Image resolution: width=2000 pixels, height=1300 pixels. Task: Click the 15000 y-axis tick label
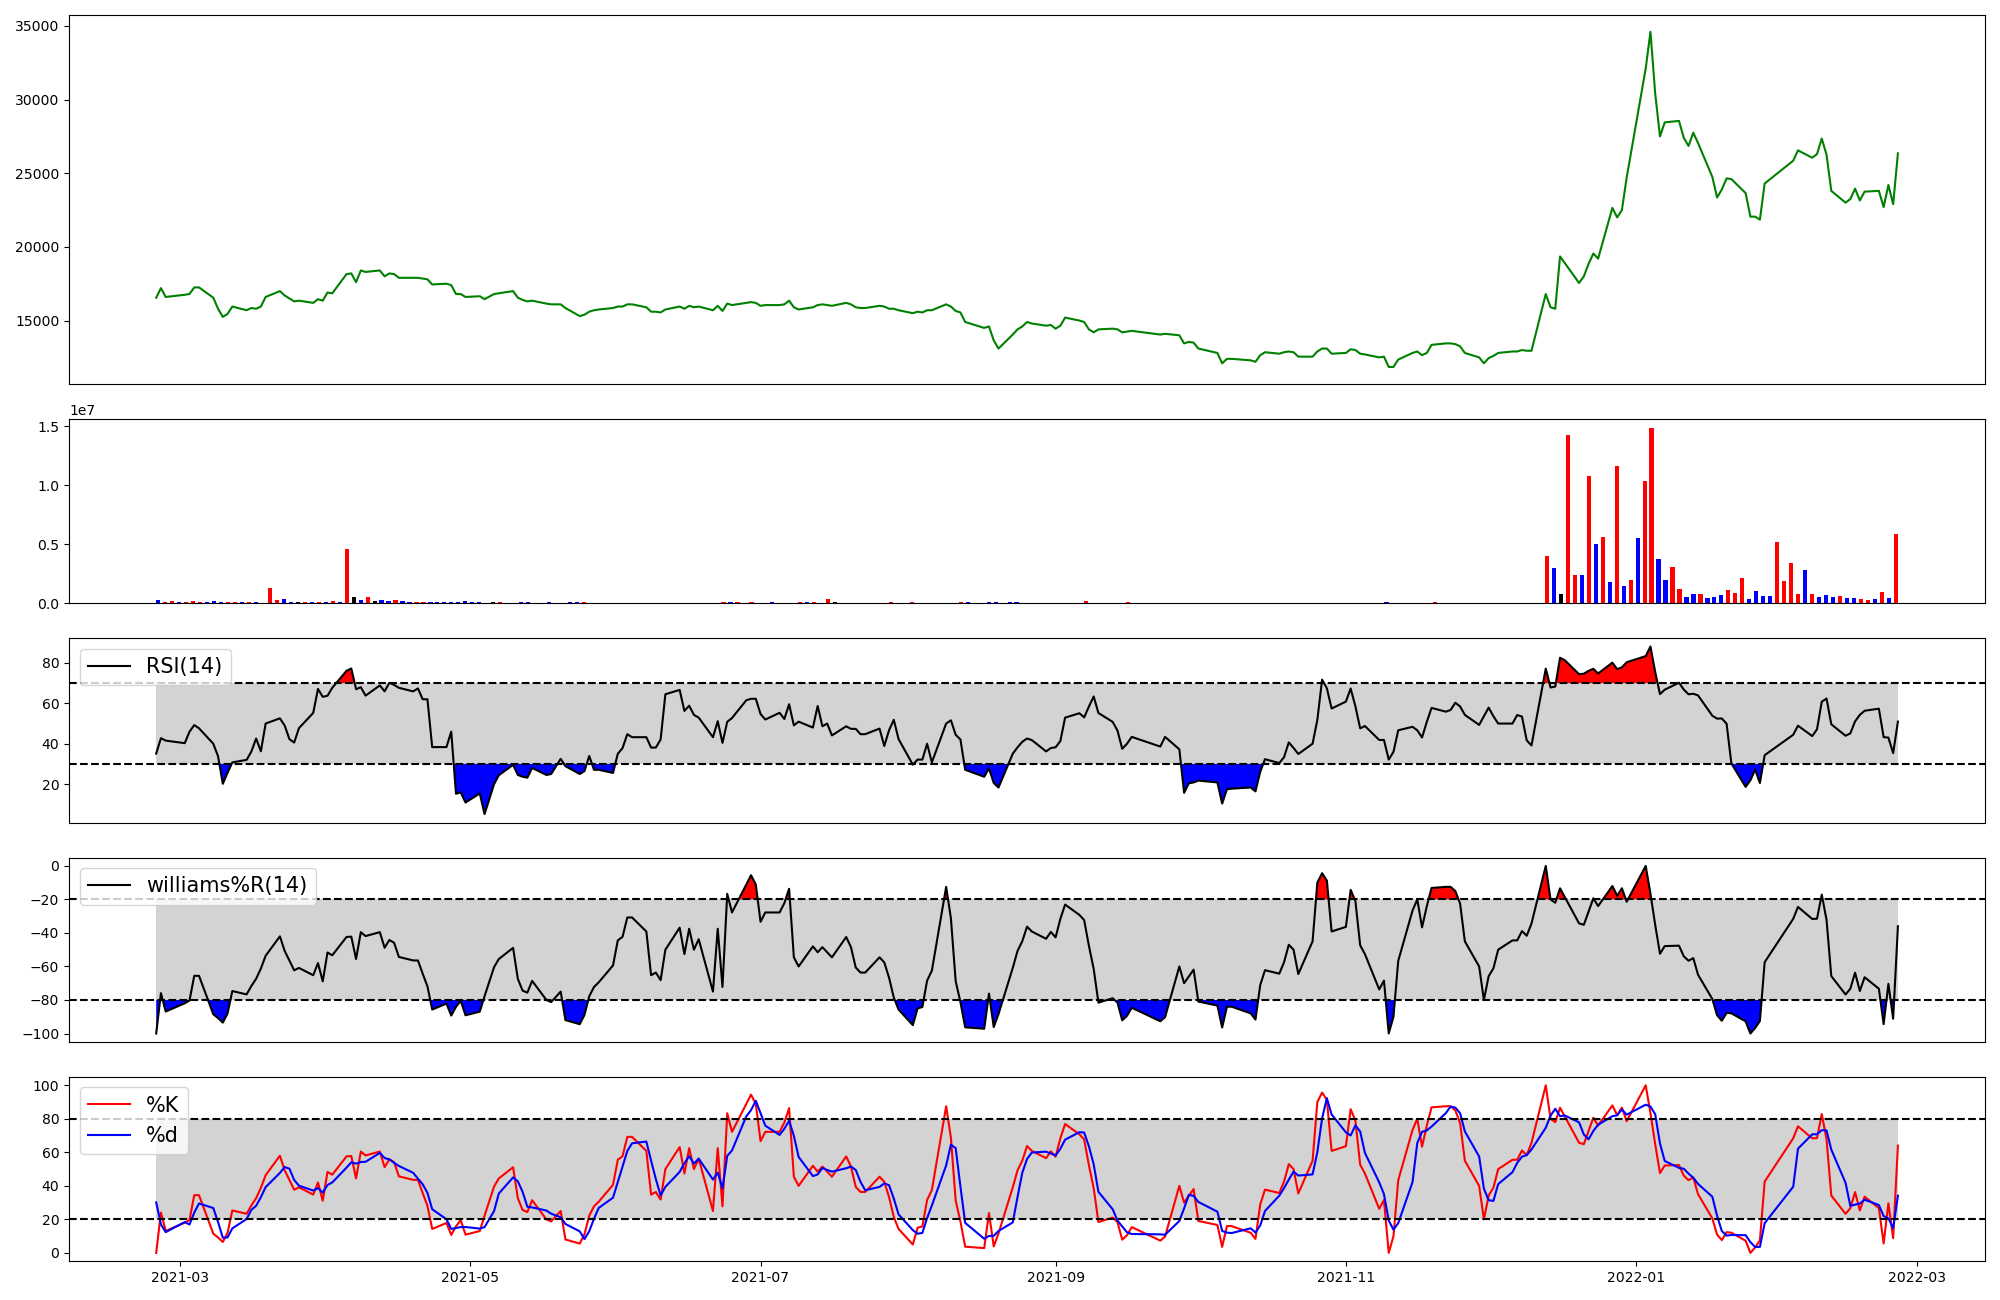point(37,321)
